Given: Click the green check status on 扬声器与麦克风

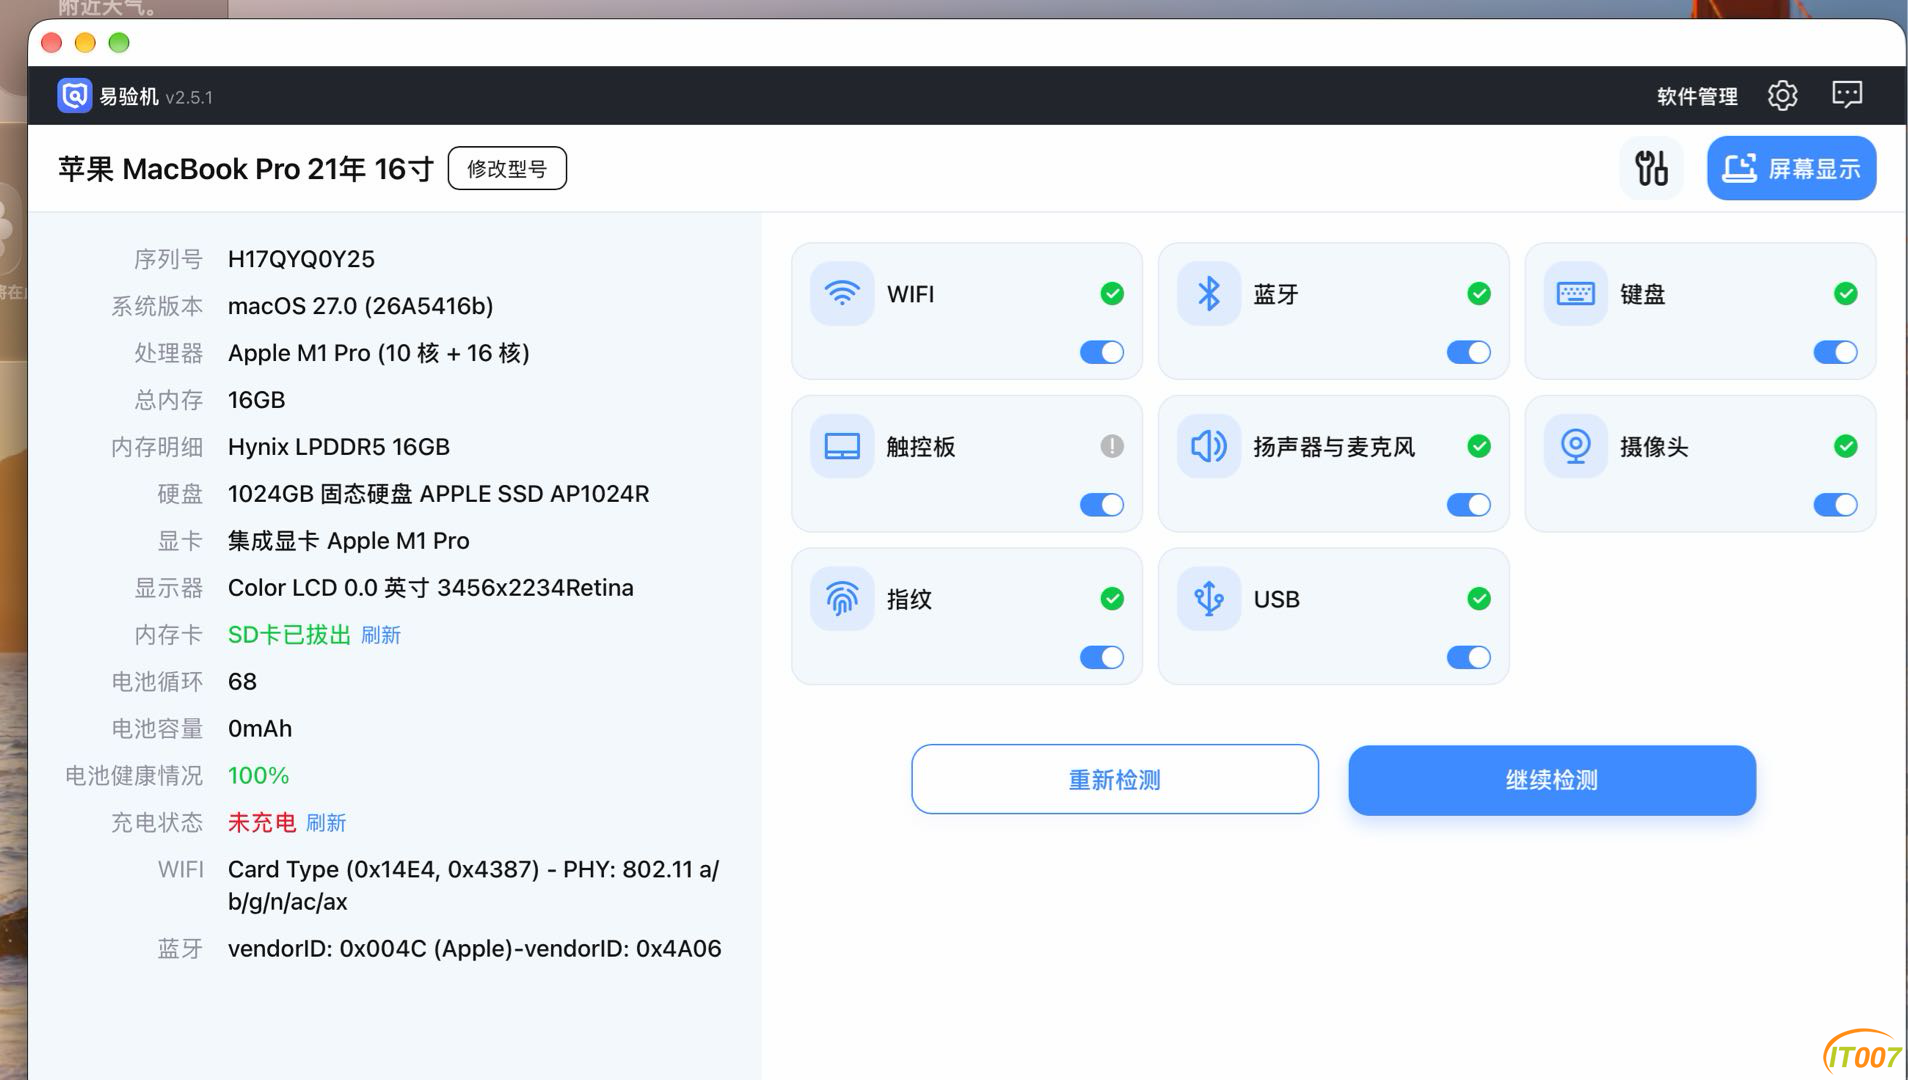Looking at the screenshot, I should coord(1479,446).
